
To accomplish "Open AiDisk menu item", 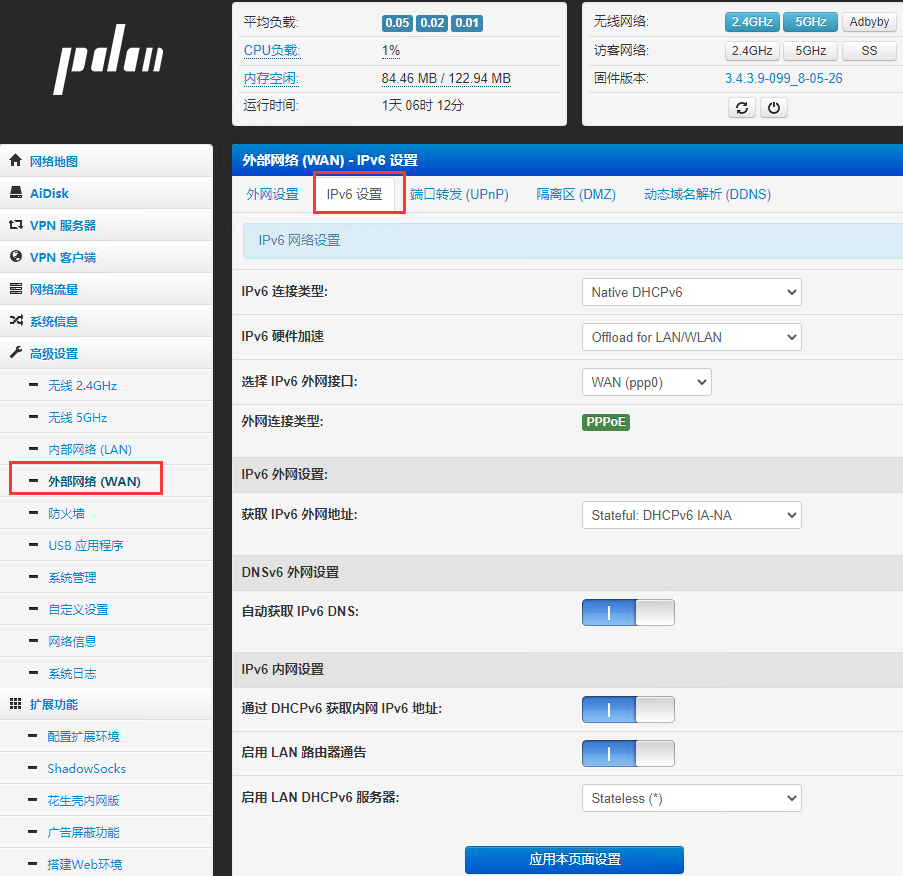I will [106, 193].
